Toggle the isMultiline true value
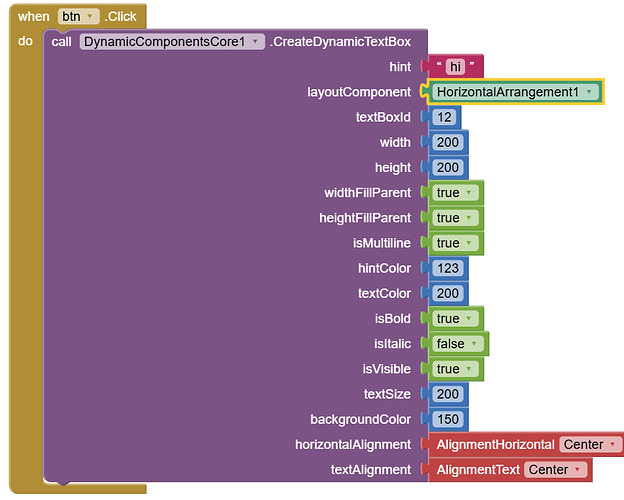Viewport: 624px width, 500px height. [454, 243]
